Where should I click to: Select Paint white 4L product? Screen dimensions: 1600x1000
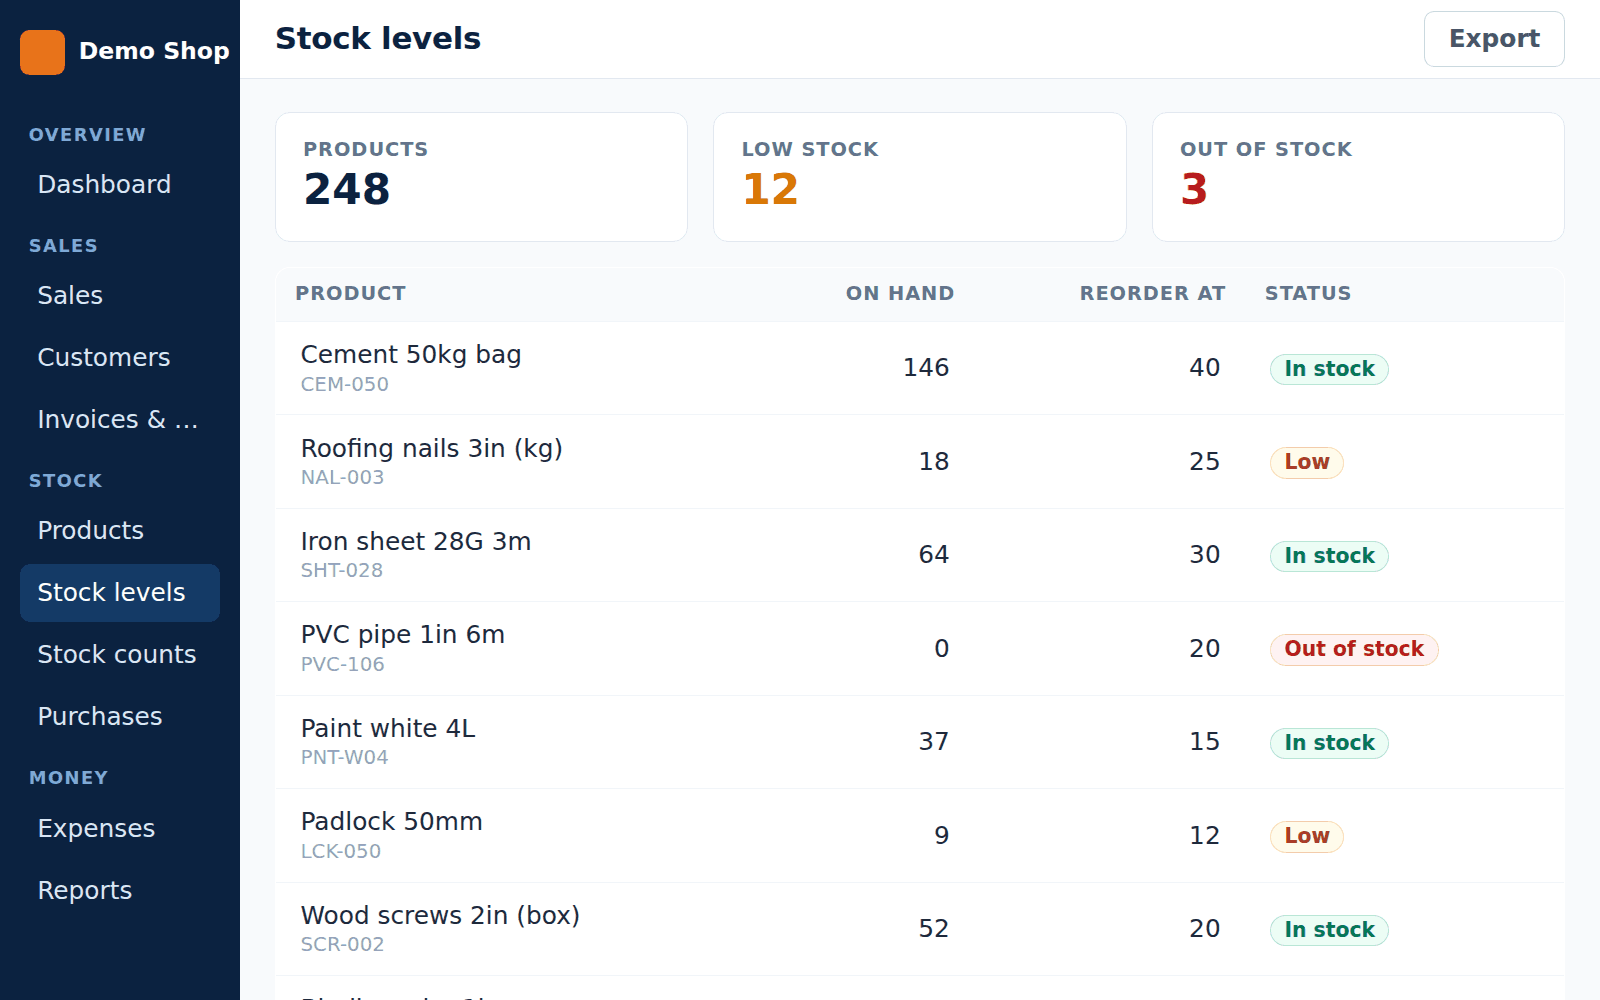pos(388,728)
